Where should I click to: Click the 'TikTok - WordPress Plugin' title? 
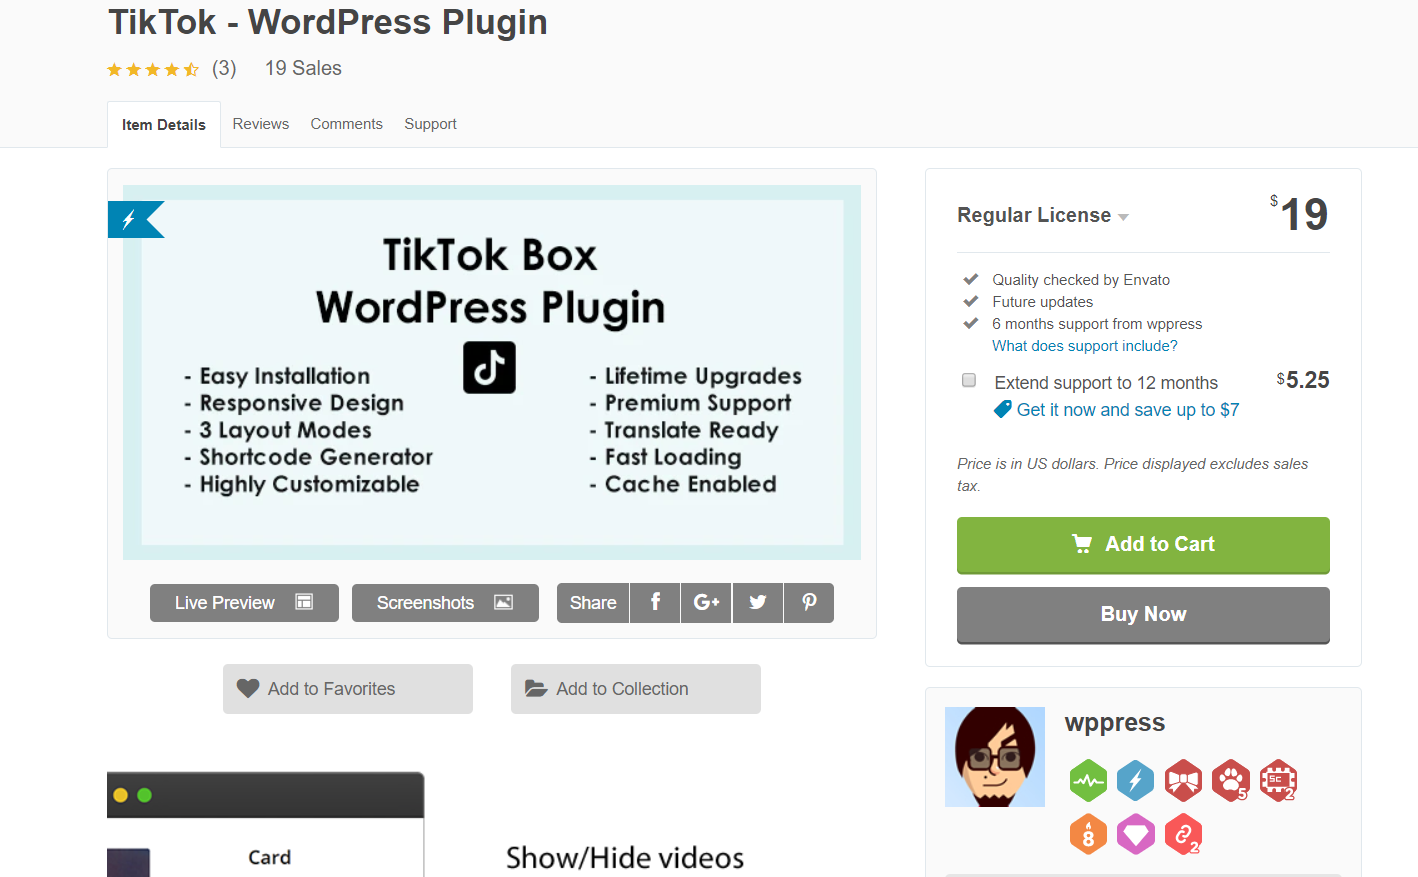coord(328,22)
